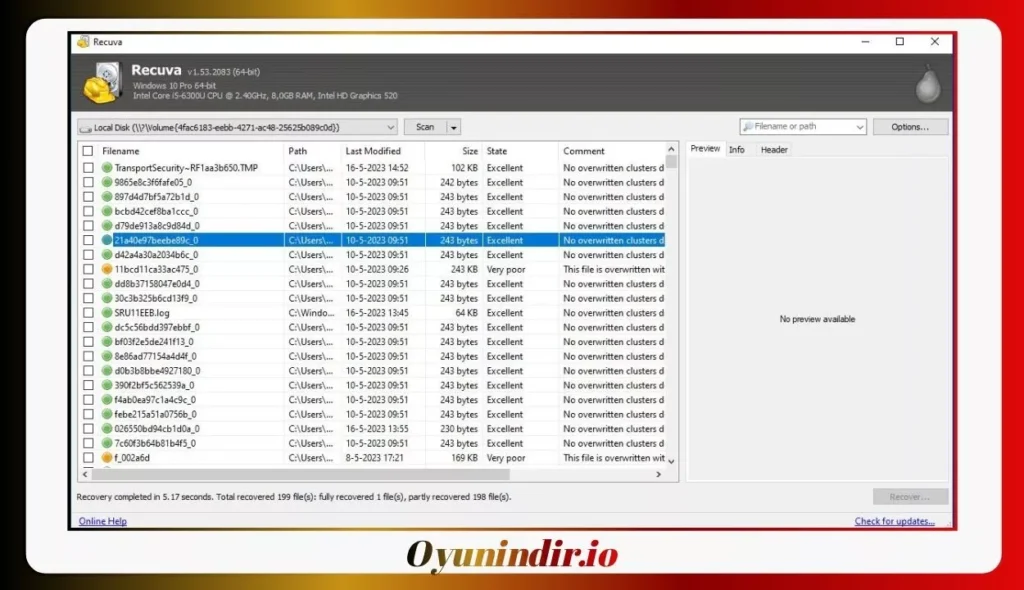Open the Options dialog

(x=910, y=127)
